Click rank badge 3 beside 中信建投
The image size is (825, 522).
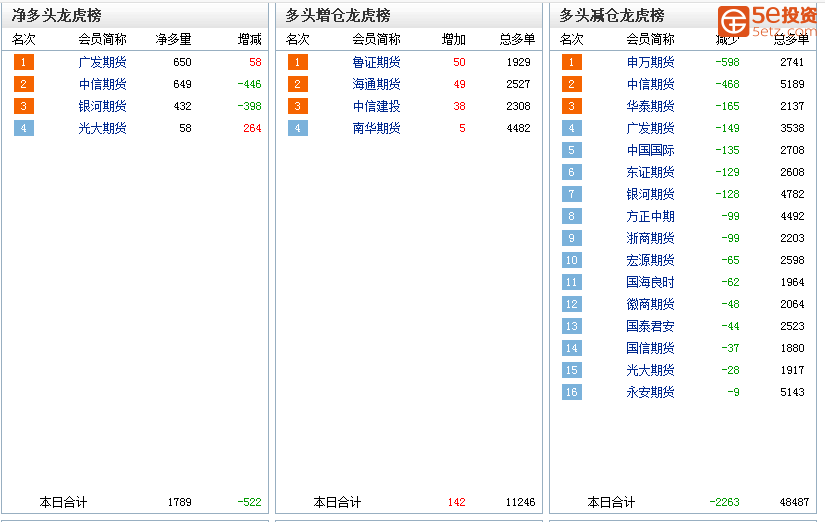click(298, 106)
